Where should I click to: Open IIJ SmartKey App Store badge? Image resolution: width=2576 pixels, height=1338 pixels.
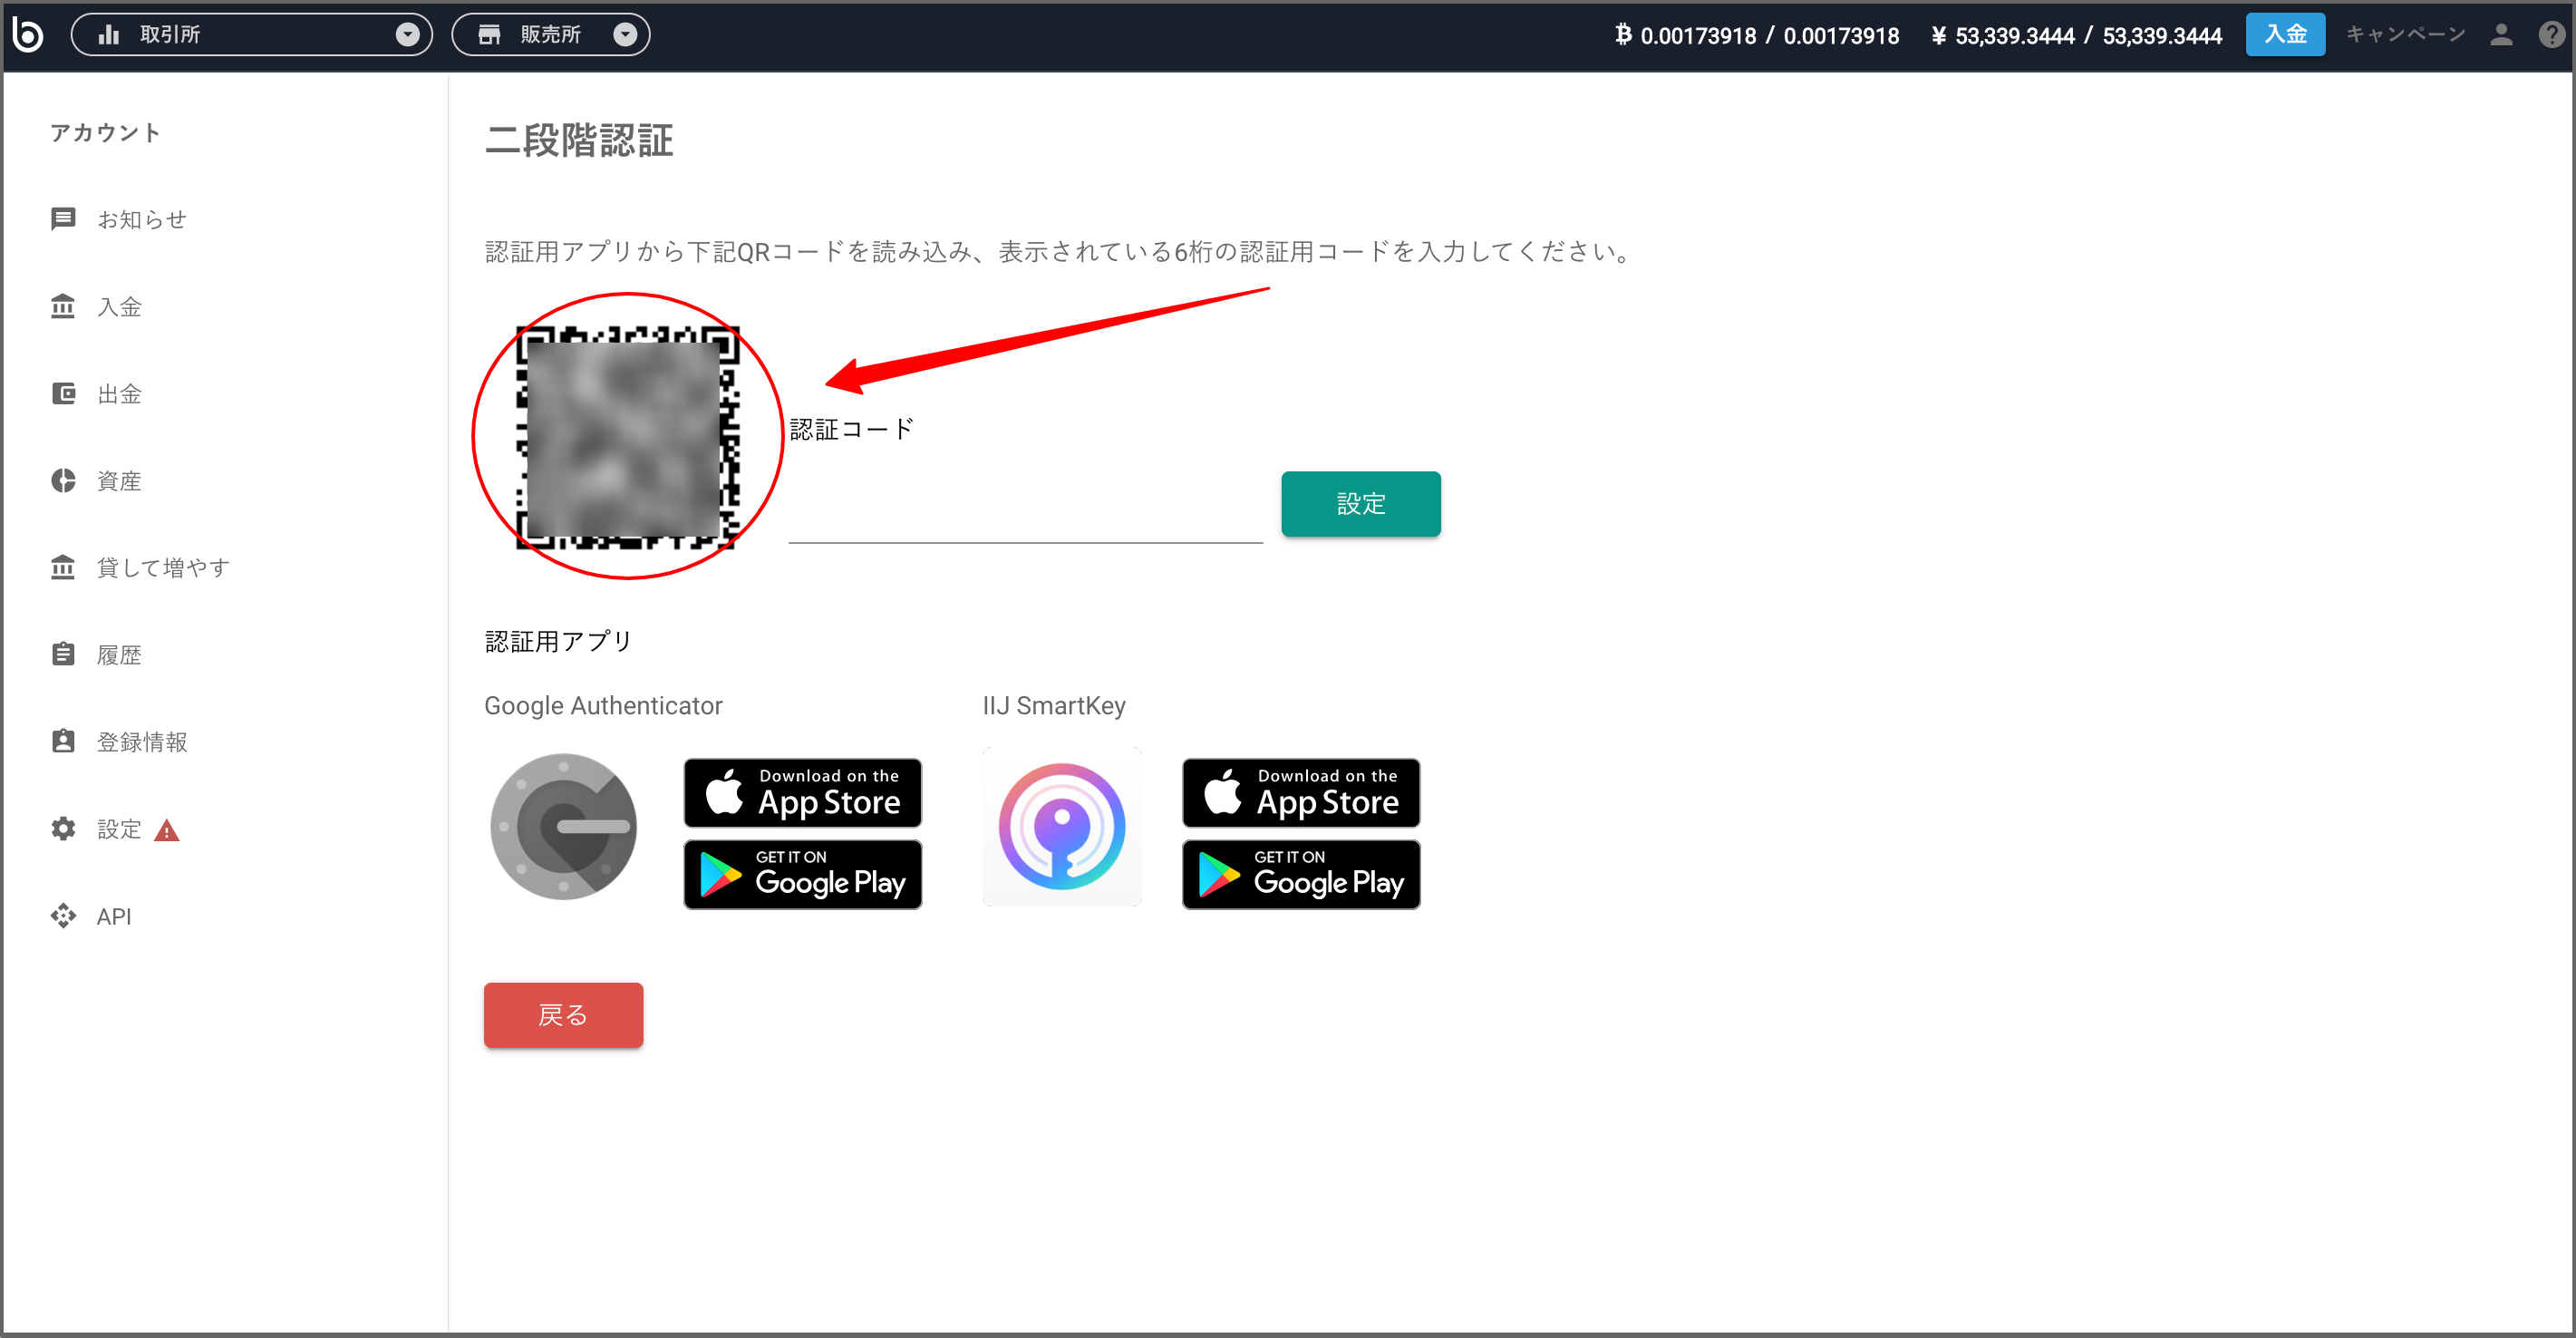pyautogui.click(x=1300, y=792)
